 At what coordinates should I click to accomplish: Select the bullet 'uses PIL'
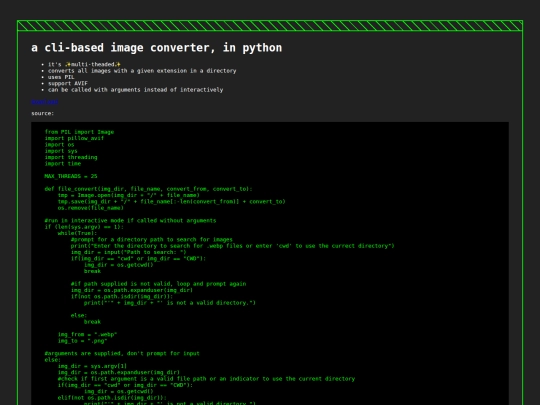pos(61,77)
